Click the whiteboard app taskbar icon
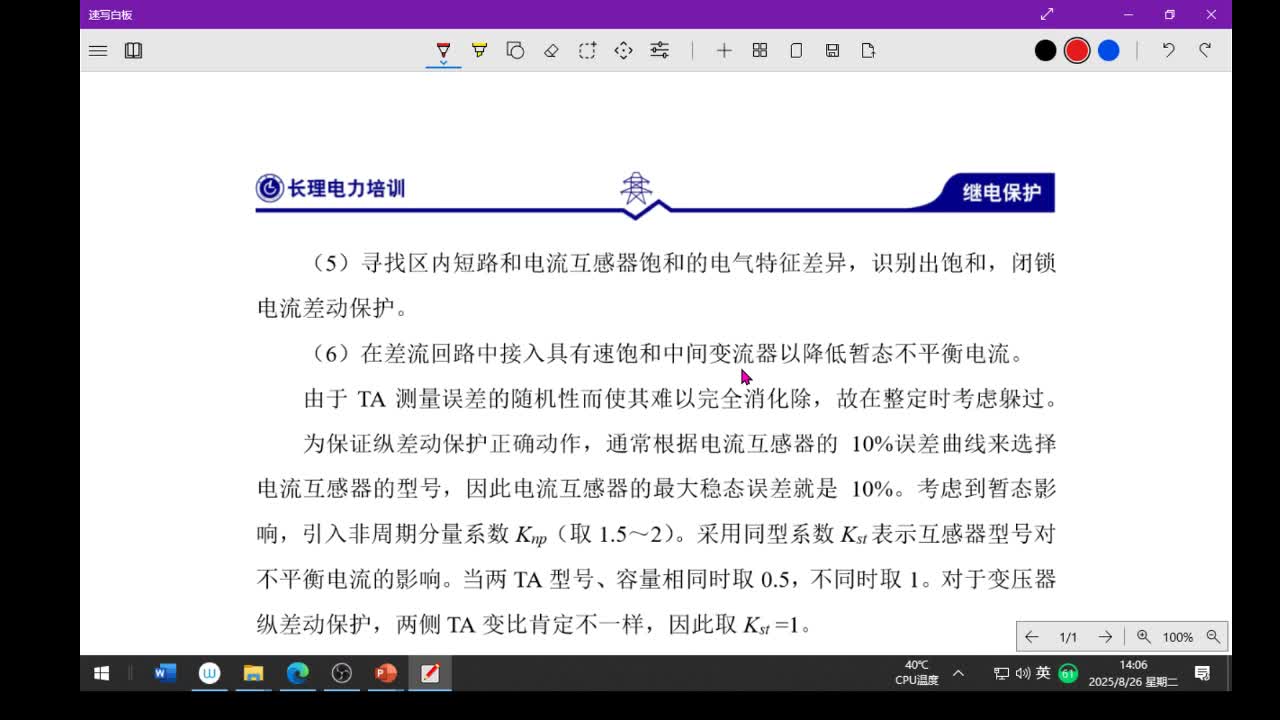The image size is (1280, 720). point(430,674)
